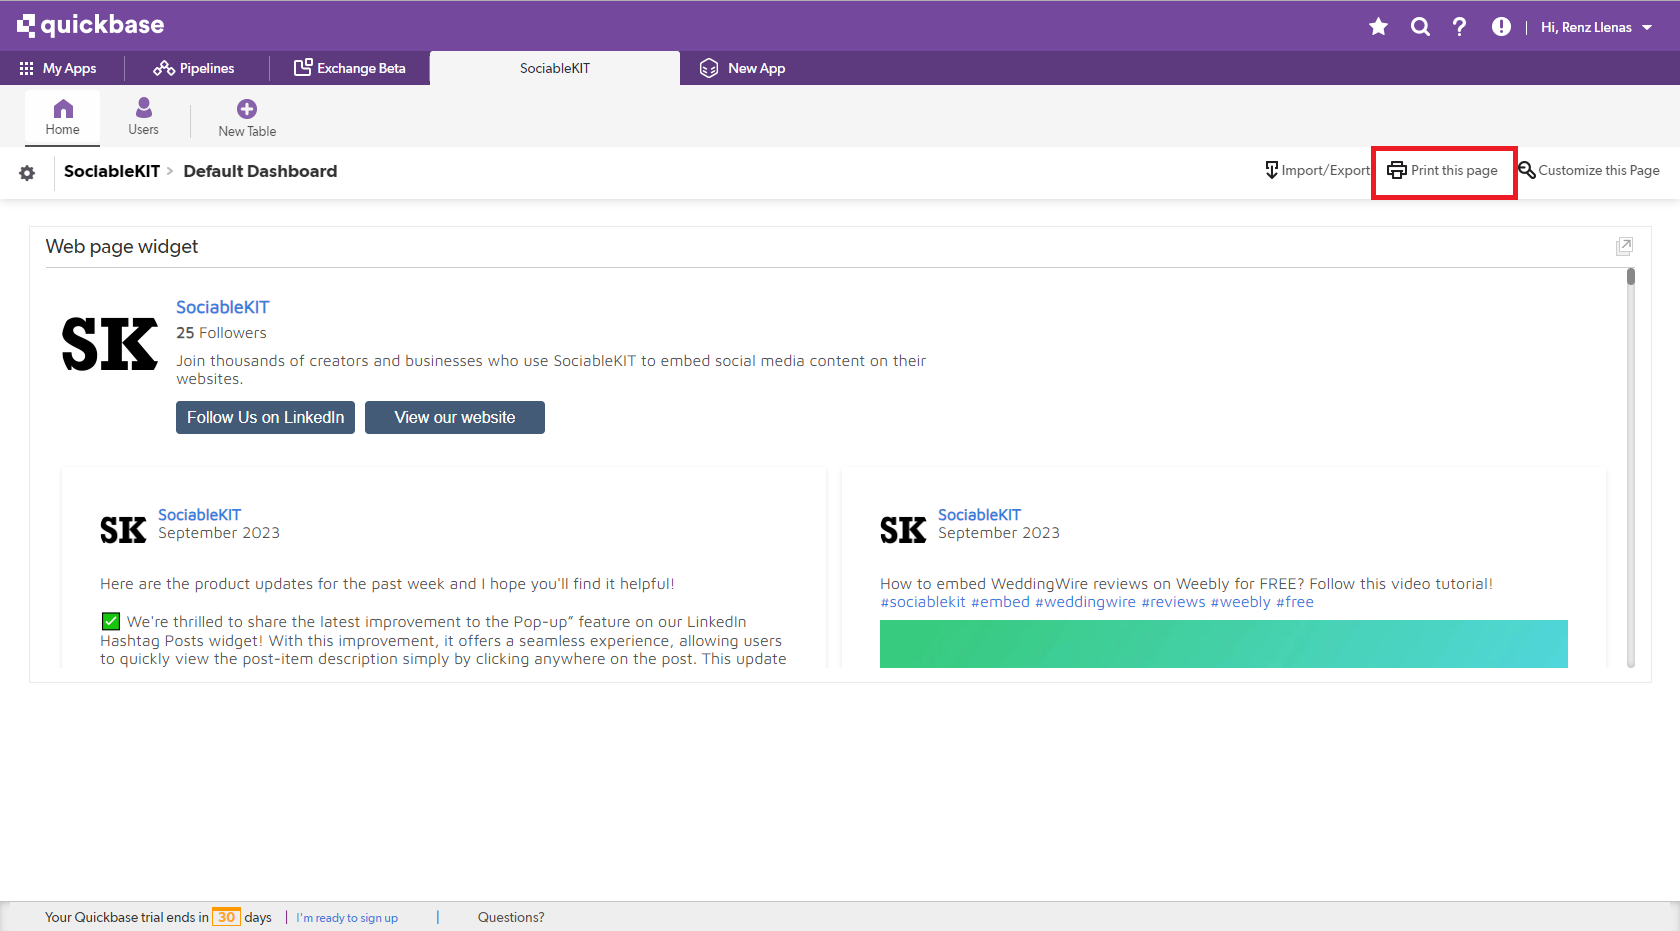Open SociableKIT link on WeddingWire post

[x=979, y=515]
